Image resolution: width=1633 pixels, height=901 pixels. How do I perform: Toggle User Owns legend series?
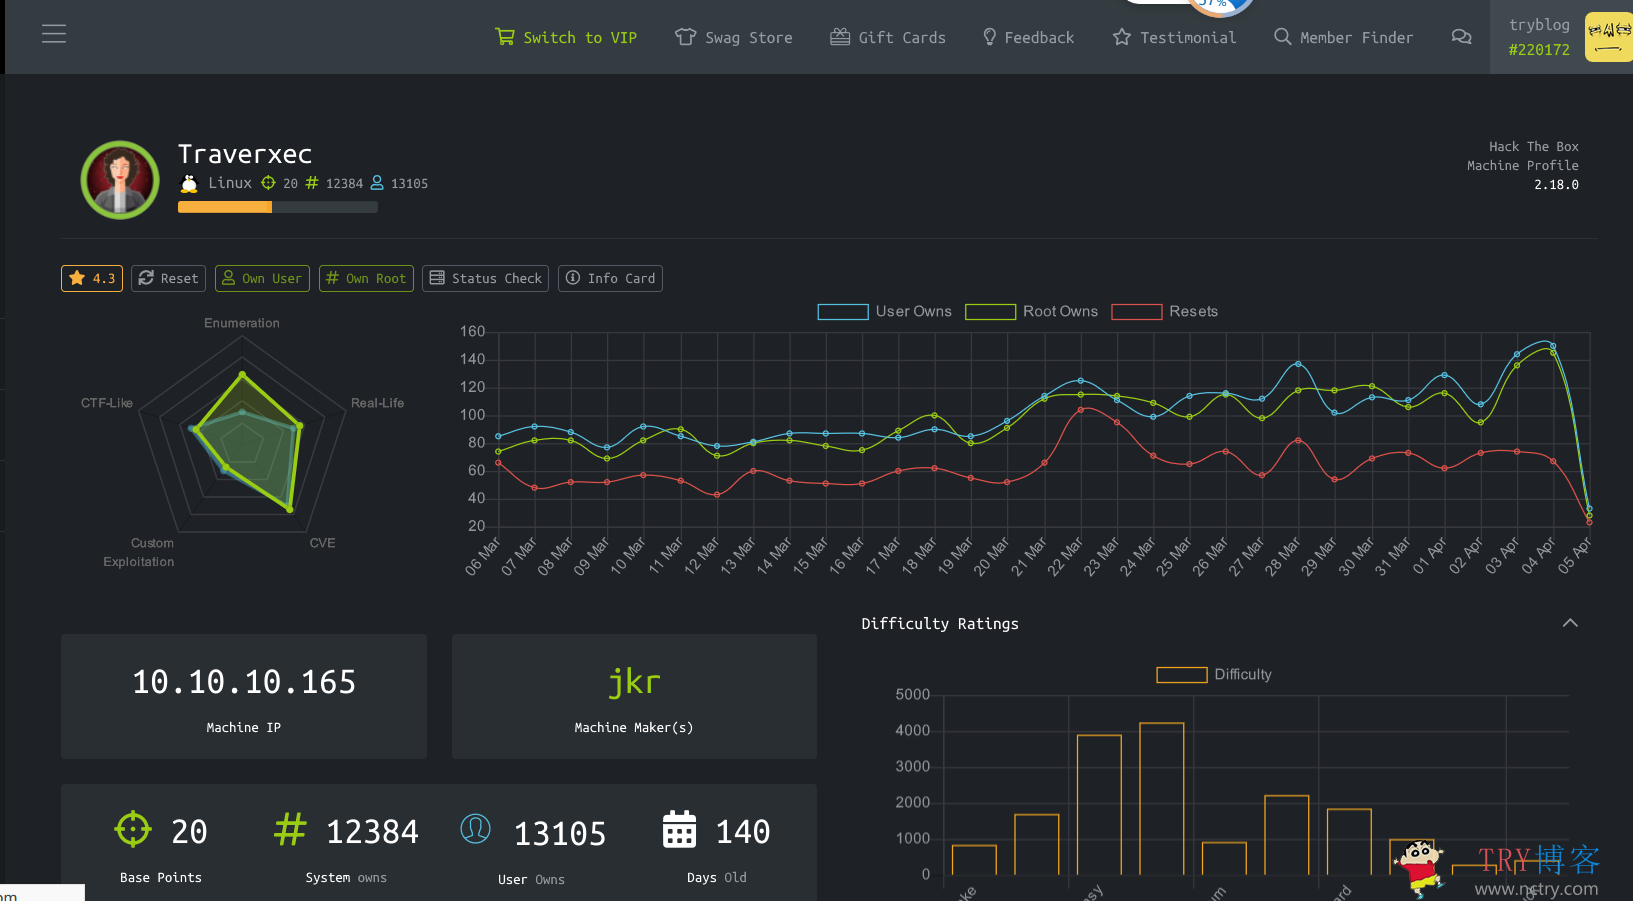[885, 311]
